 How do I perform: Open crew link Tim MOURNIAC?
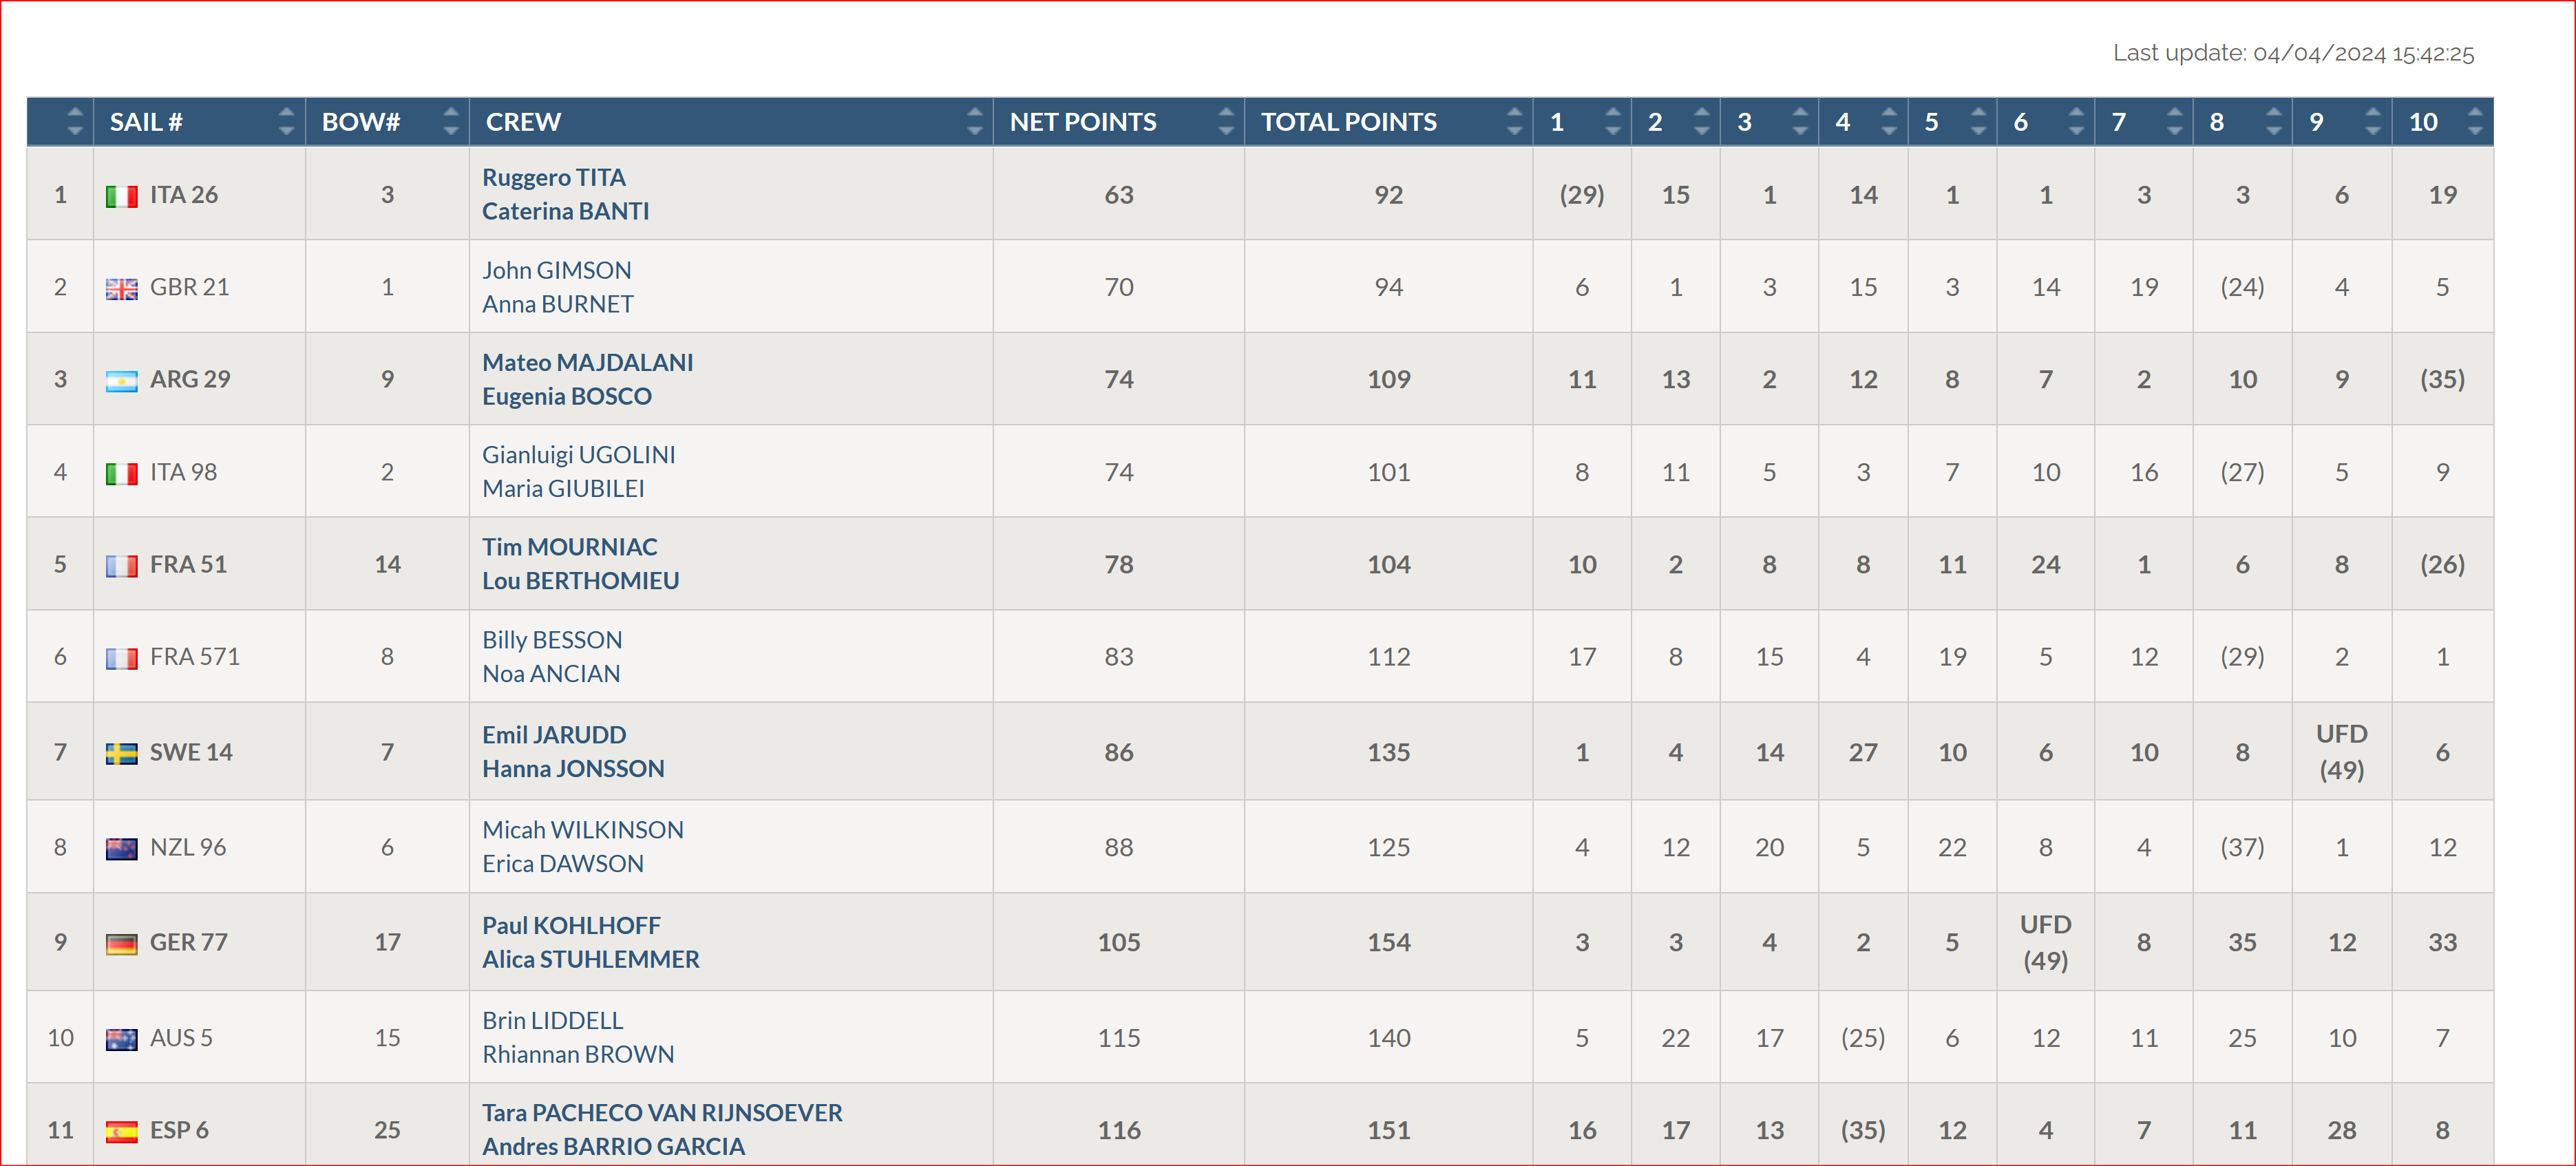click(570, 548)
